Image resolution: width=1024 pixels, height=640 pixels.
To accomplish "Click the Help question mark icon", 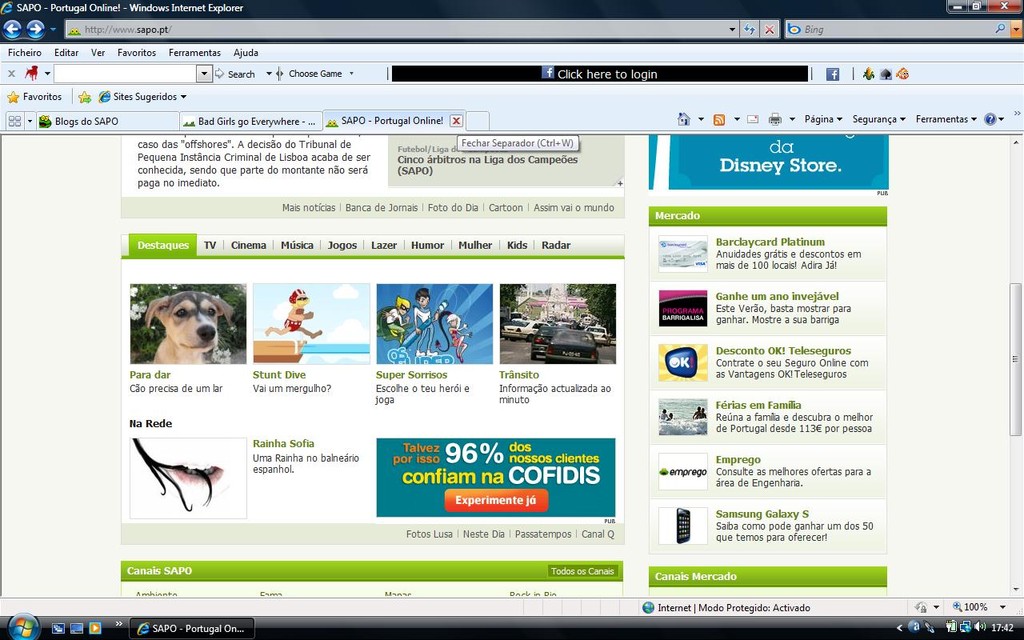I will pyautogui.click(x=990, y=120).
